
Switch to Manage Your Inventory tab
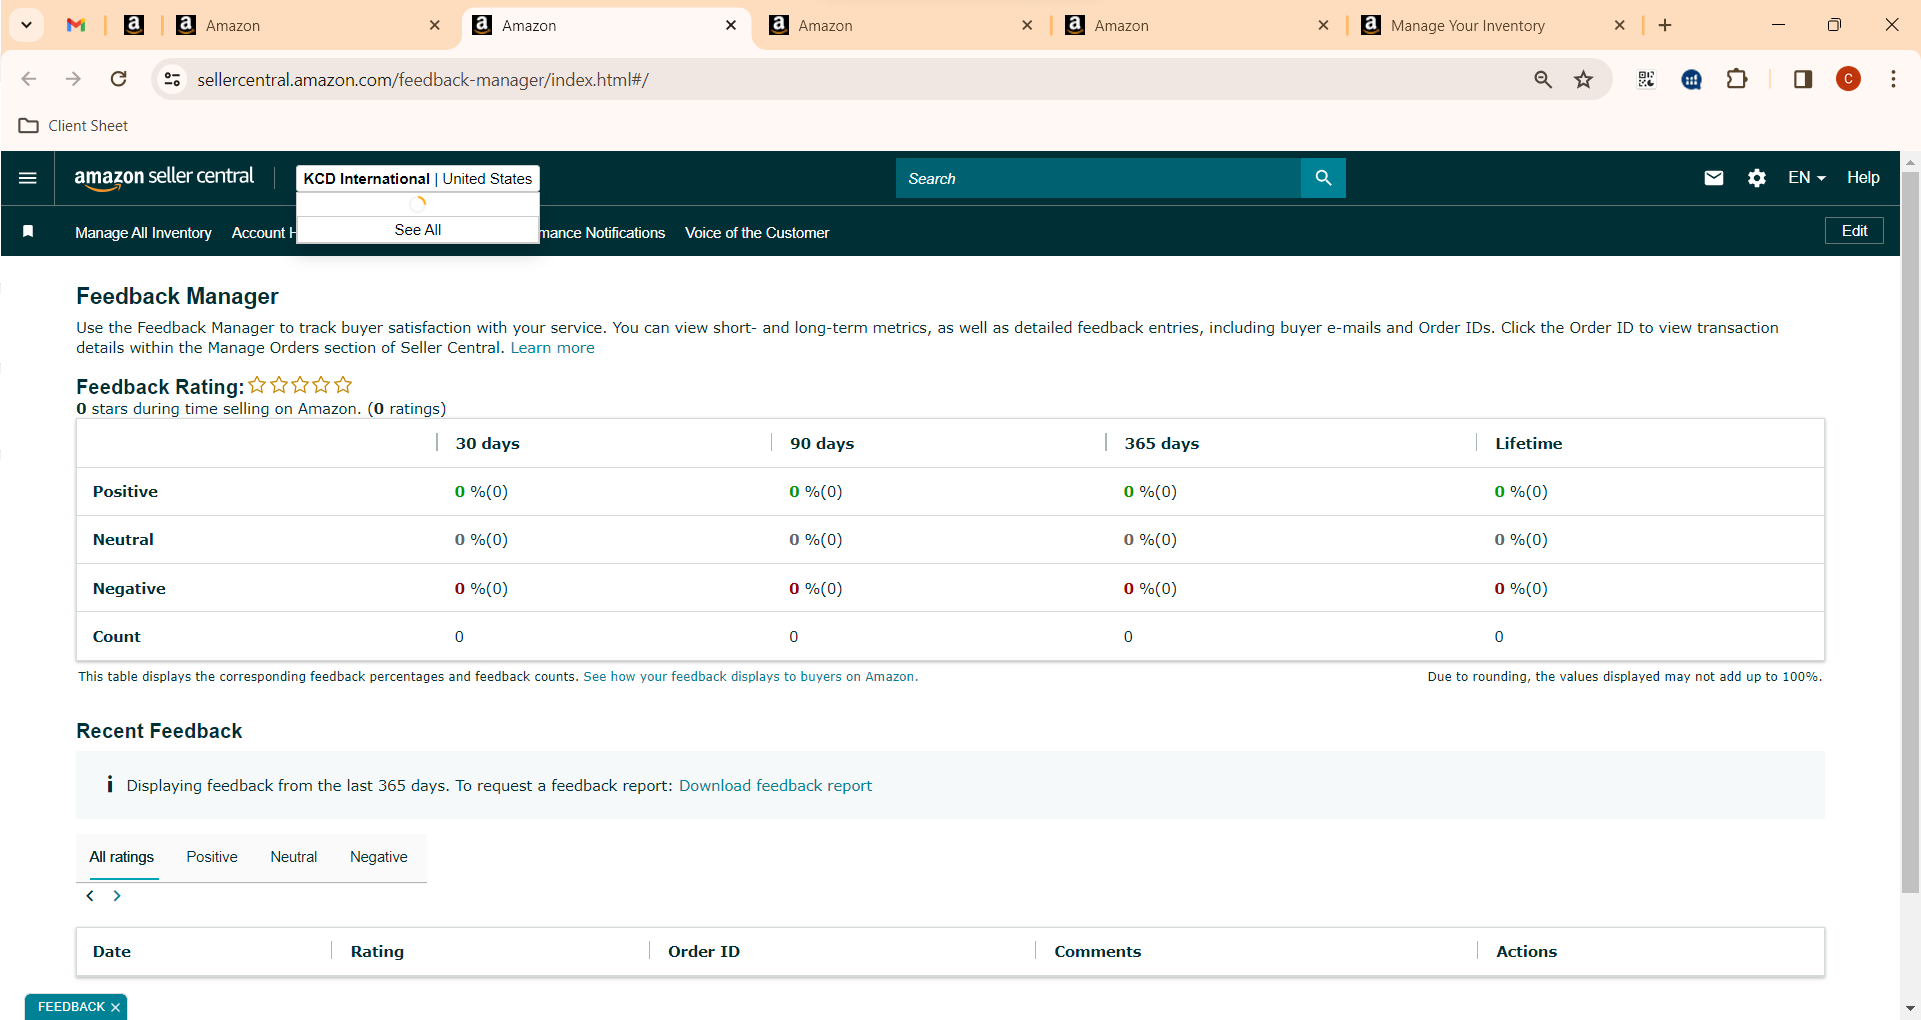point(1467,25)
